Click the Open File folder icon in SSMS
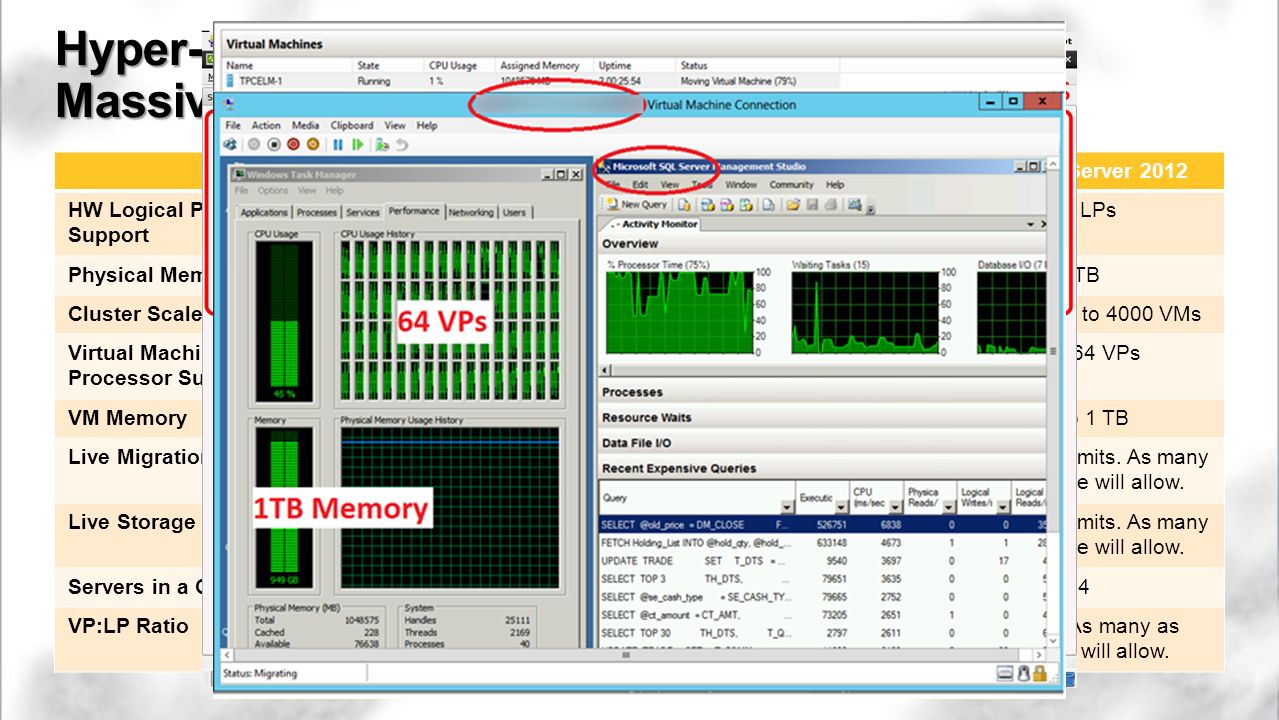The height and width of the screenshot is (720, 1279). pos(793,205)
